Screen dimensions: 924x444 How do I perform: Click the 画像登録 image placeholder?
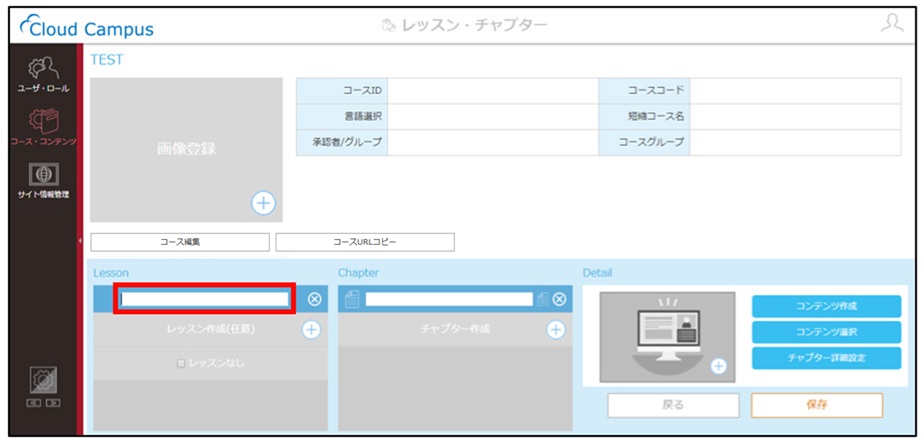click(x=186, y=150)
